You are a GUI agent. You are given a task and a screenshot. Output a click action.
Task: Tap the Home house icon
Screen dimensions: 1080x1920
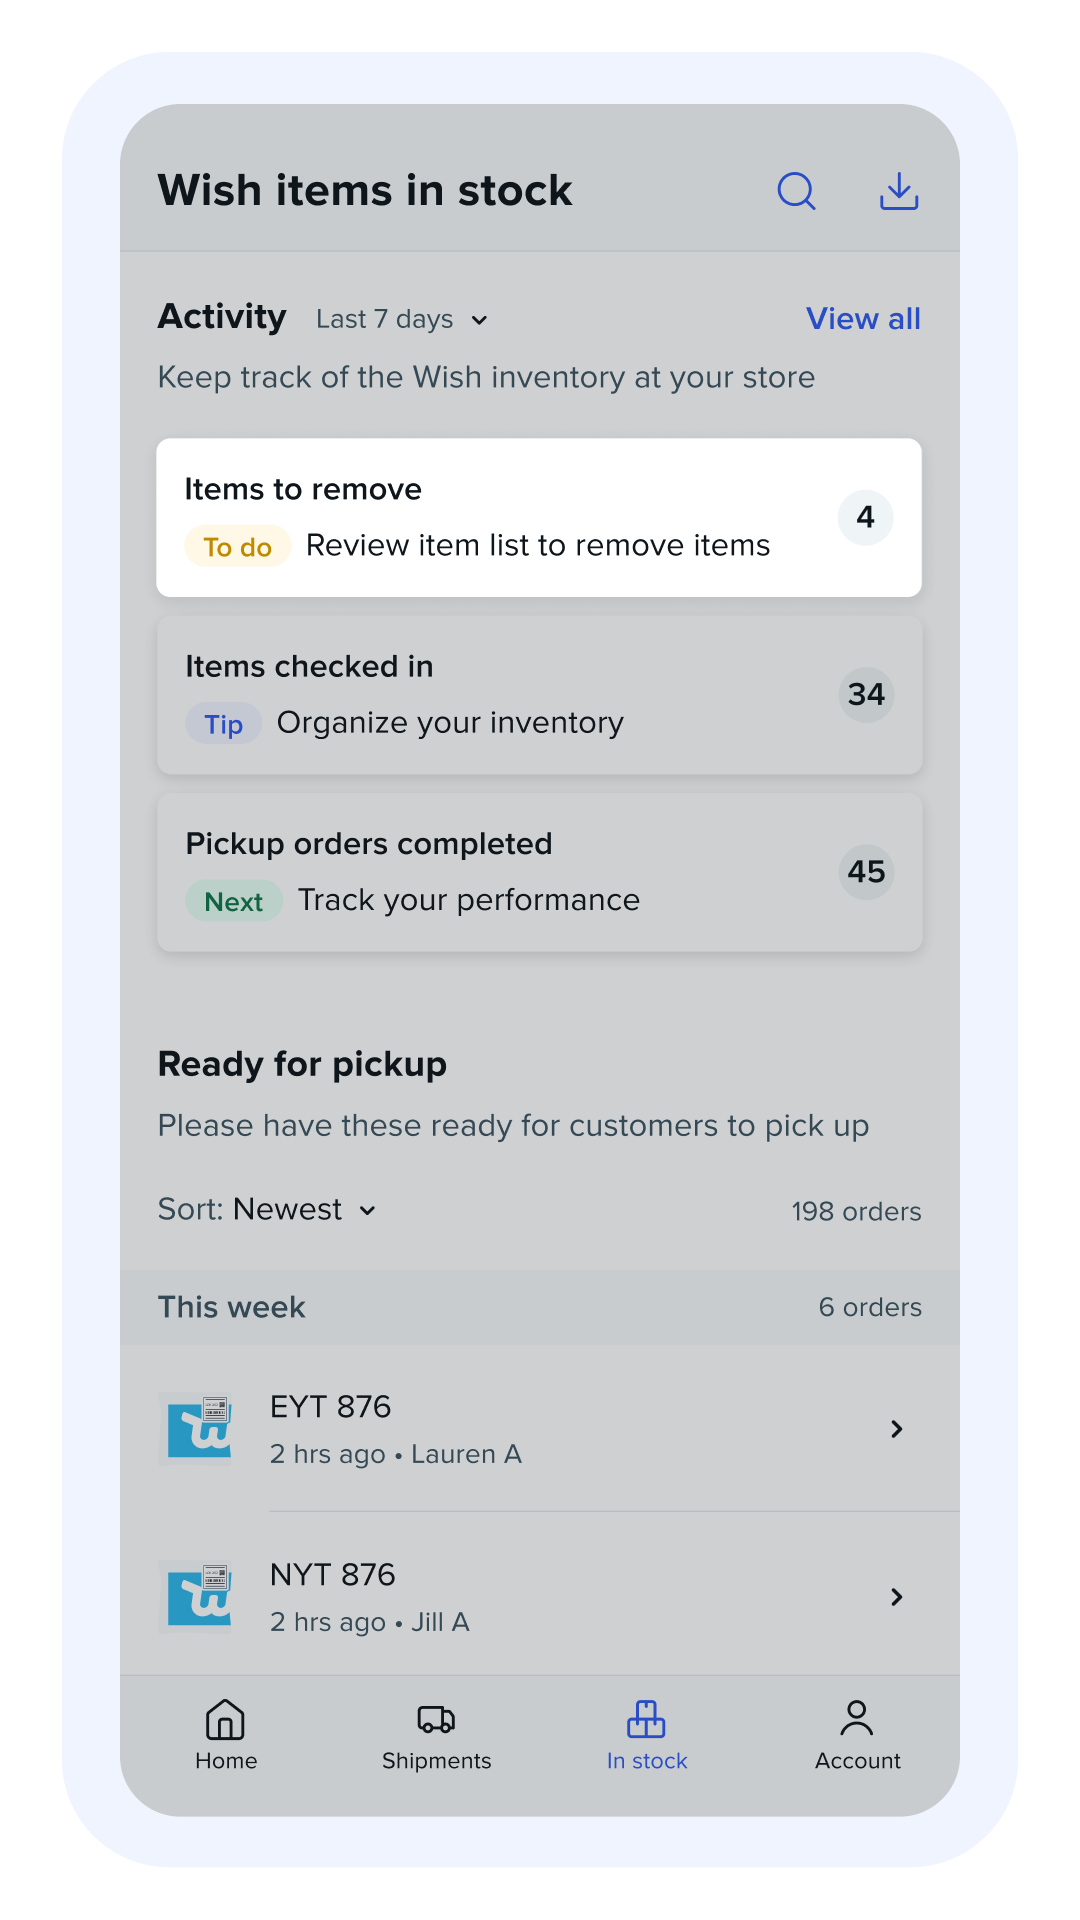[225, 1720]
